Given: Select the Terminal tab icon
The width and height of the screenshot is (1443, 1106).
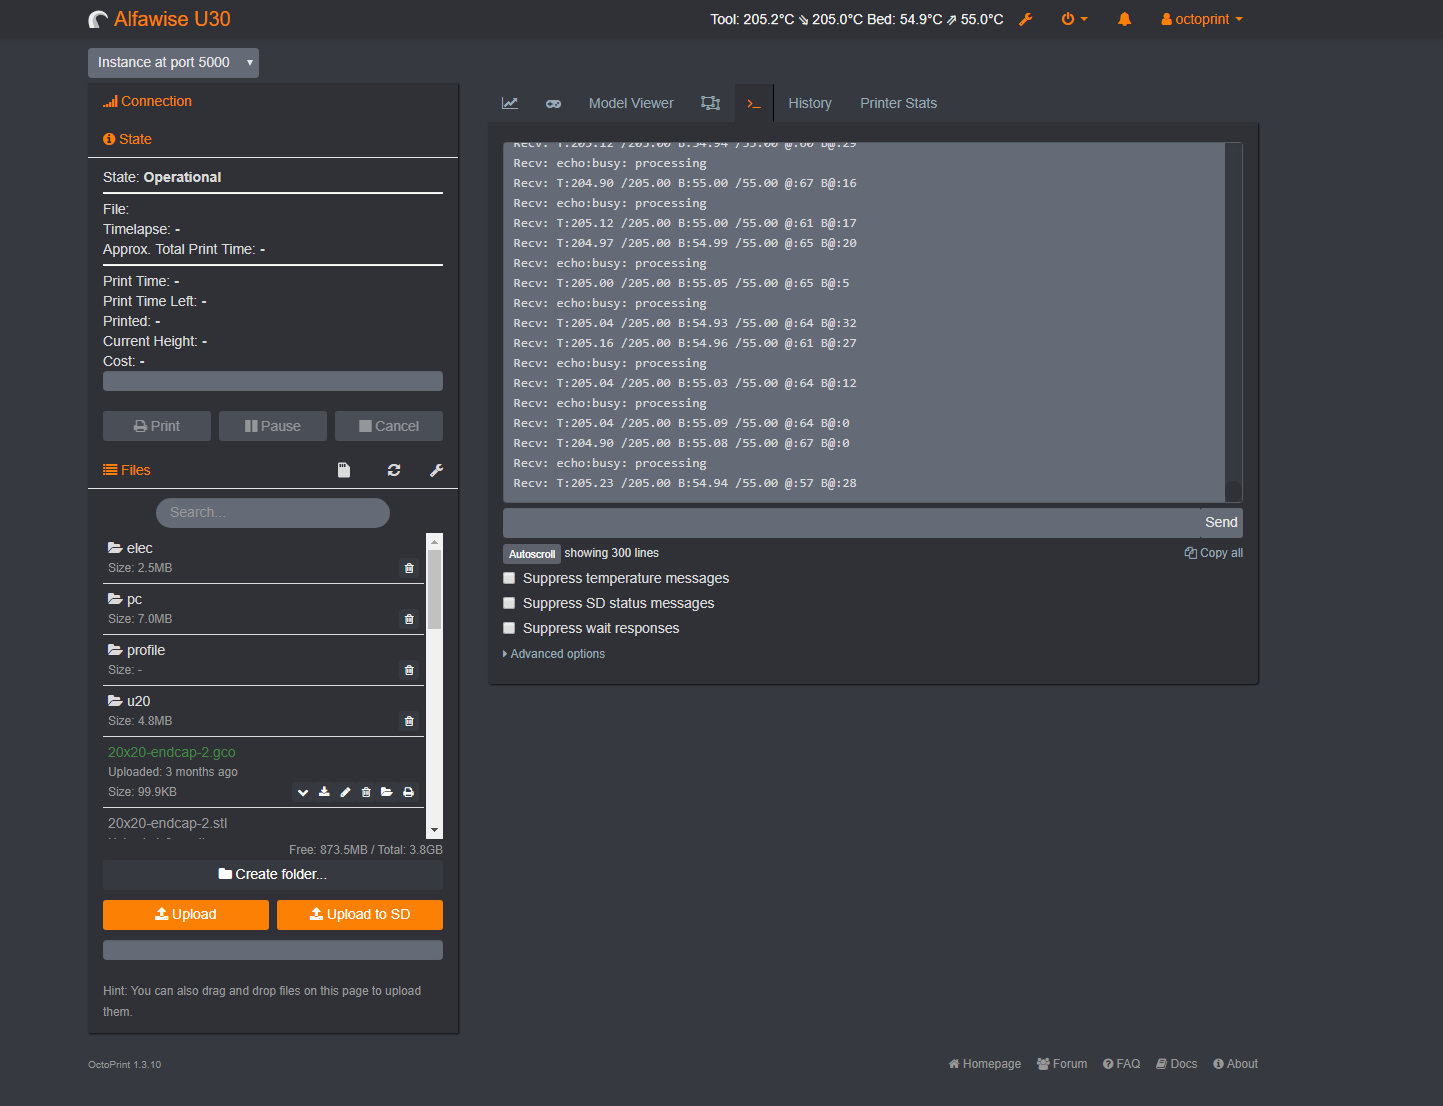Looking at the screenshot, I should 754,103.
